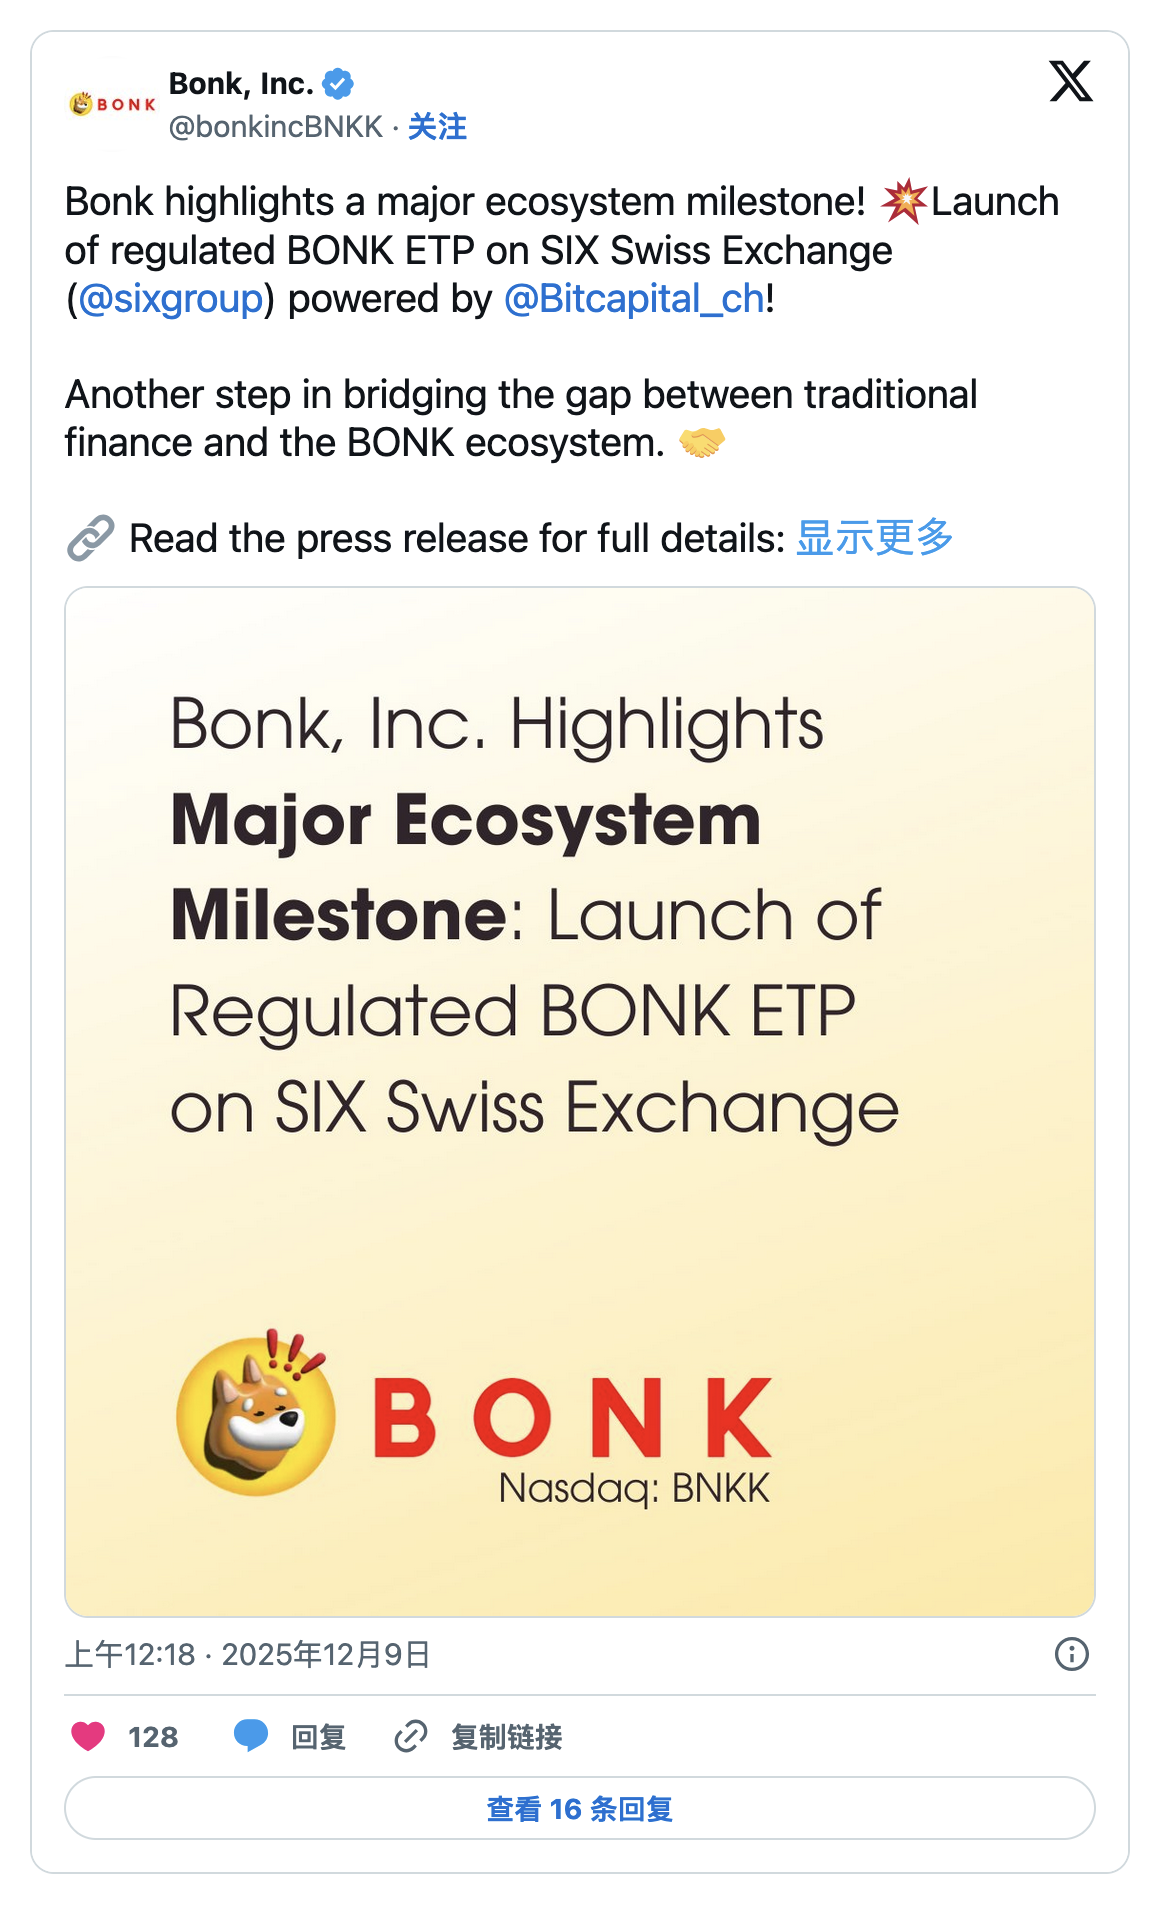Click the 128 likes count

tap(153, 1737)
